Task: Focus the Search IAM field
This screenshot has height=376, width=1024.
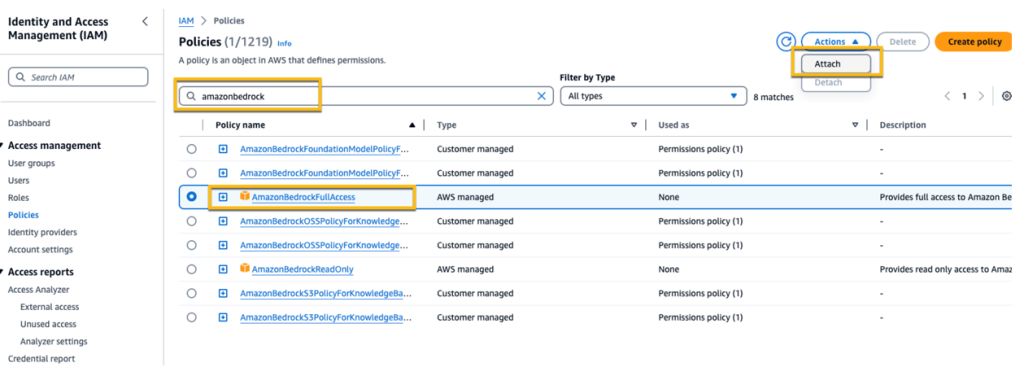Action: (x=78, y=77)
